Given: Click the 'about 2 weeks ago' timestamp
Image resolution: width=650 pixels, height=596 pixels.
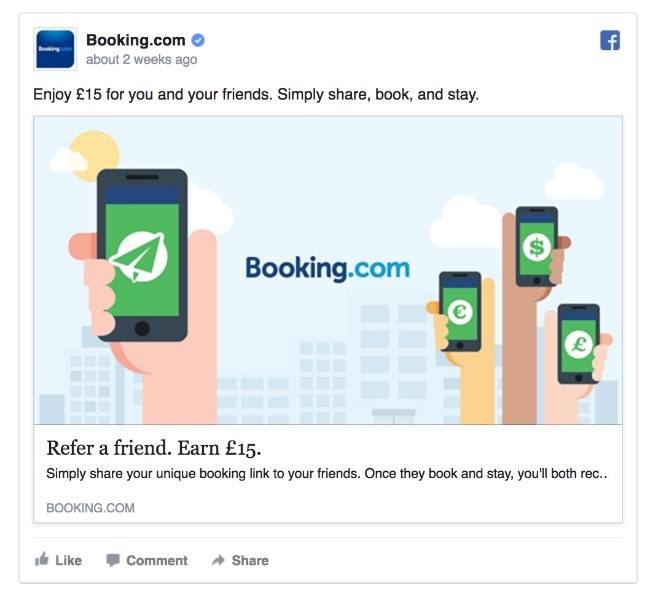Looking at the screenshot, I should coord(141,60).
